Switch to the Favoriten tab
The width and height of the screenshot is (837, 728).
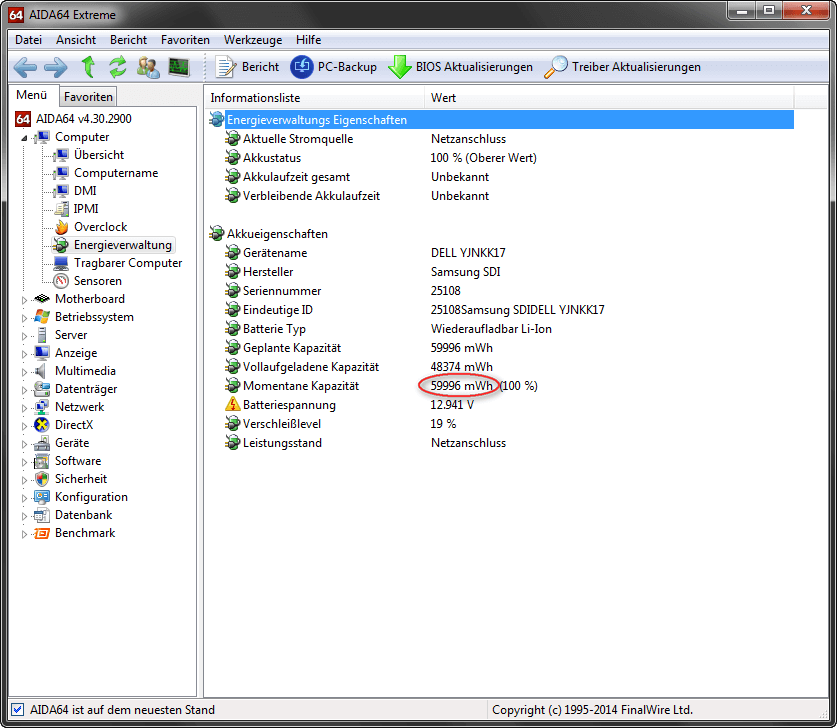[x=88, y=97]
